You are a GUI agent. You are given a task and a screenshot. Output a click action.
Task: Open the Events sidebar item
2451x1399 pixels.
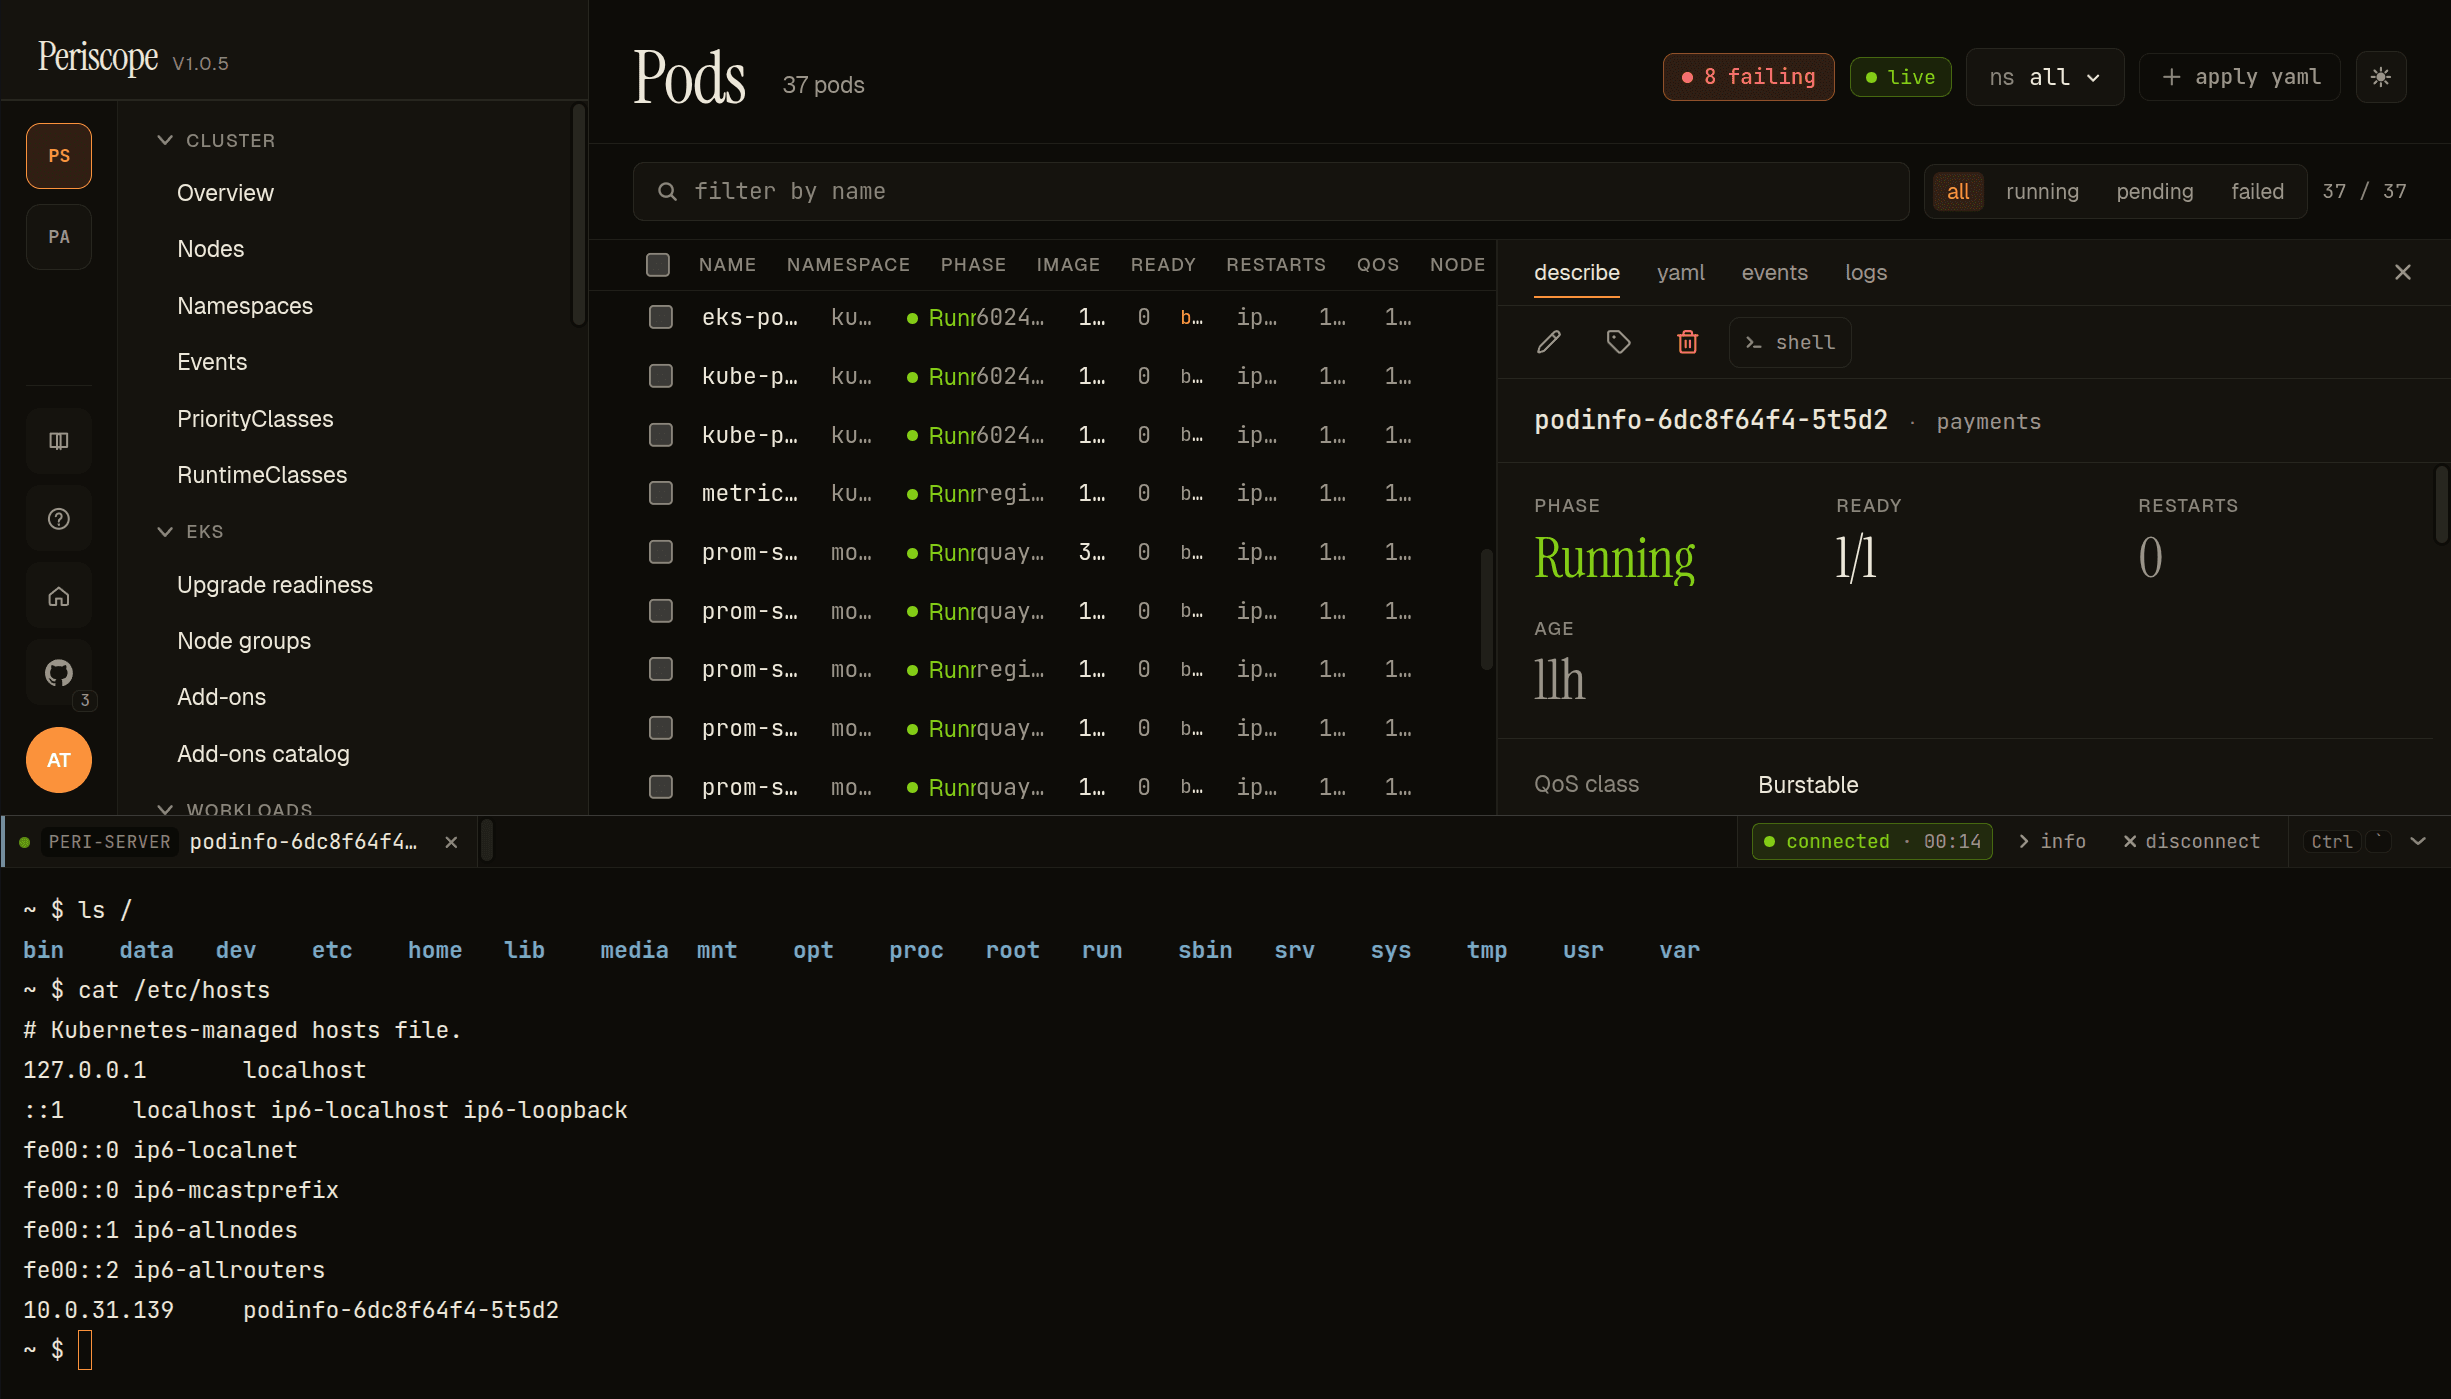click(212, 362)
